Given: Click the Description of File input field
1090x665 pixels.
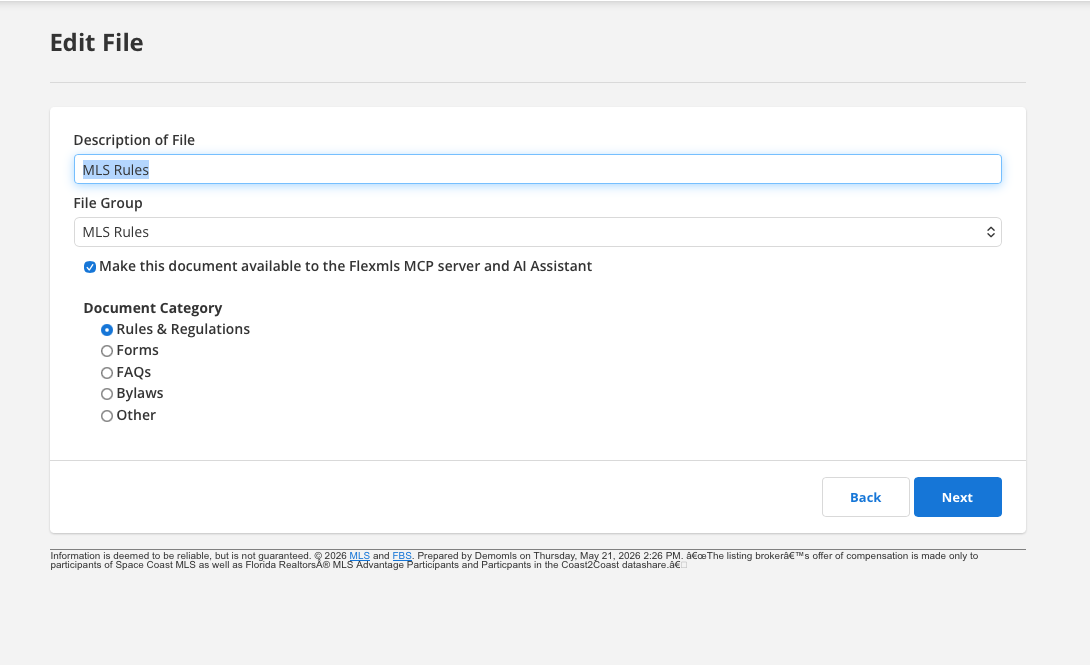Looking at the screenshot, I should tap(537, 170).
